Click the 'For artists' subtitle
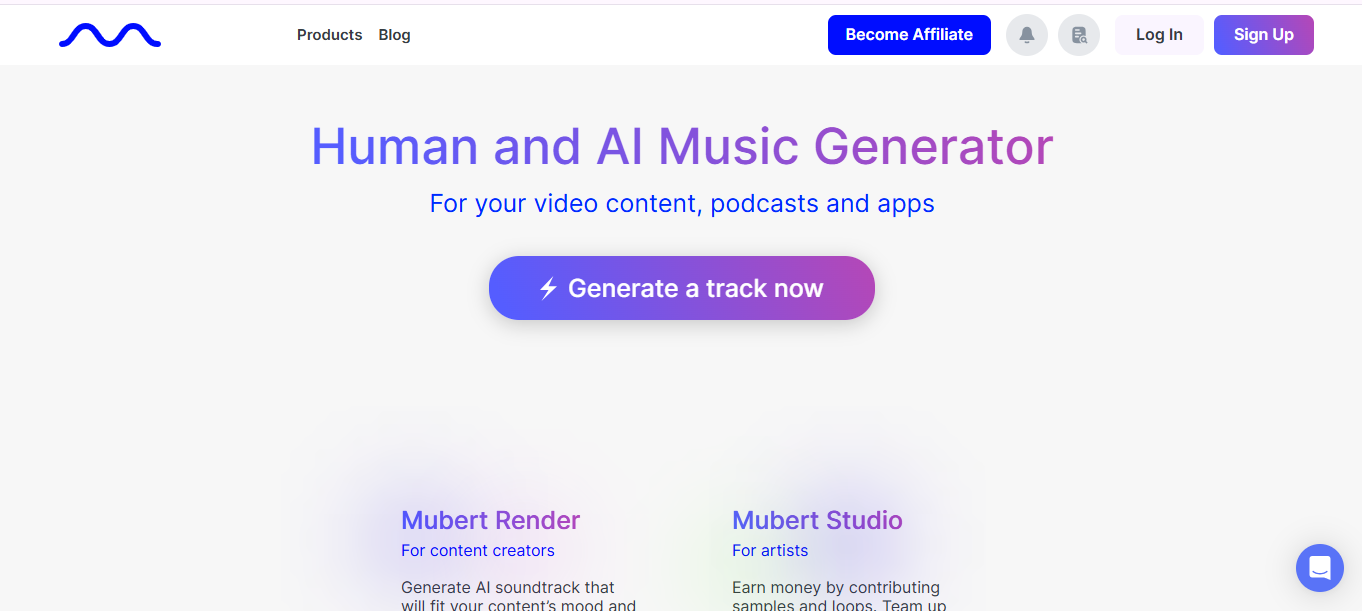This screenshot has height=611, width=1362. (x=770, y=550)
